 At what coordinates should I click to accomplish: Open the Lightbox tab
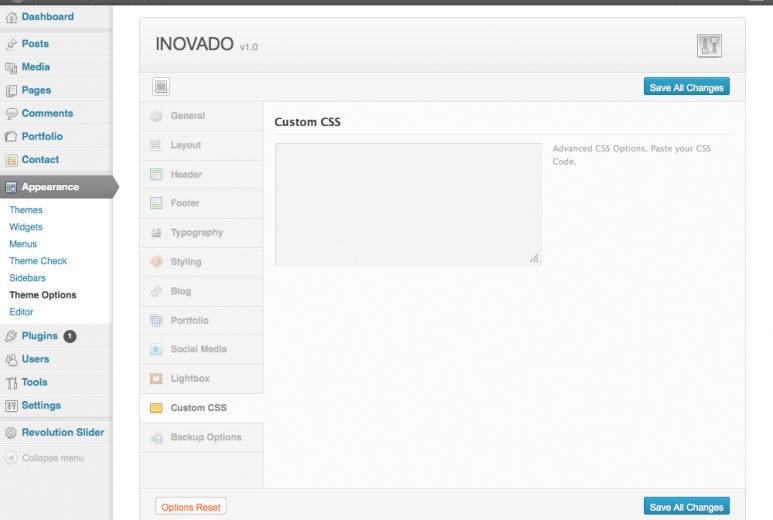(x=202, y=379)
